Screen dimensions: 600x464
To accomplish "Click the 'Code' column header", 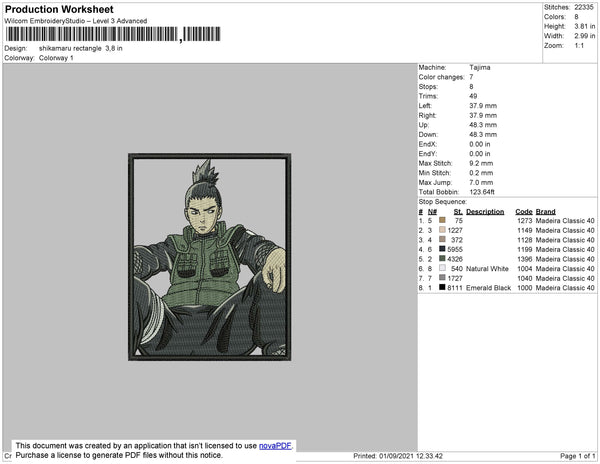I will 524,212.
